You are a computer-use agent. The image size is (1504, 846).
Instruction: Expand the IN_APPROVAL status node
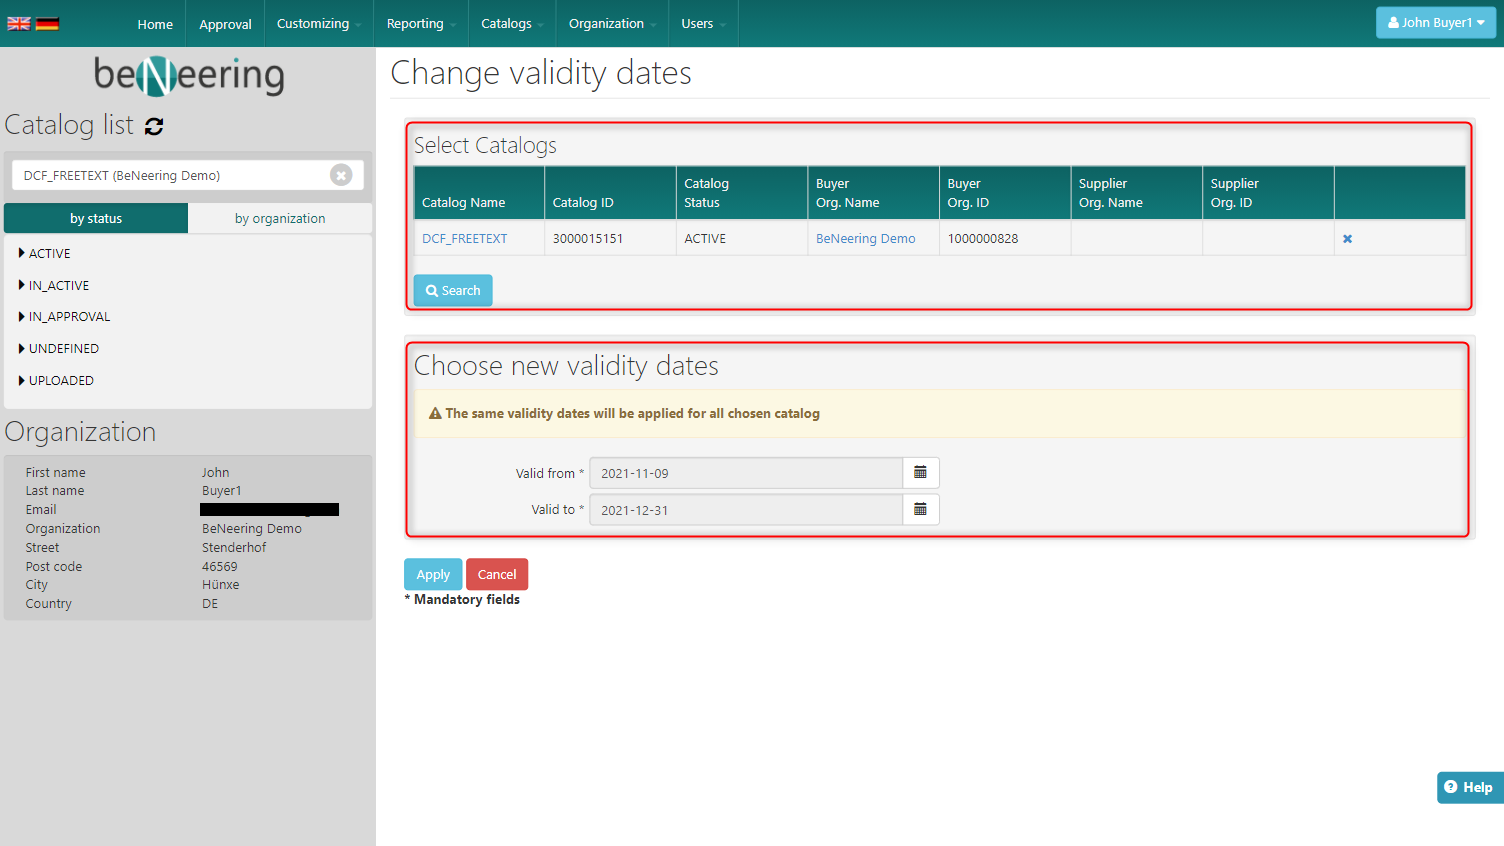(22, 317)
